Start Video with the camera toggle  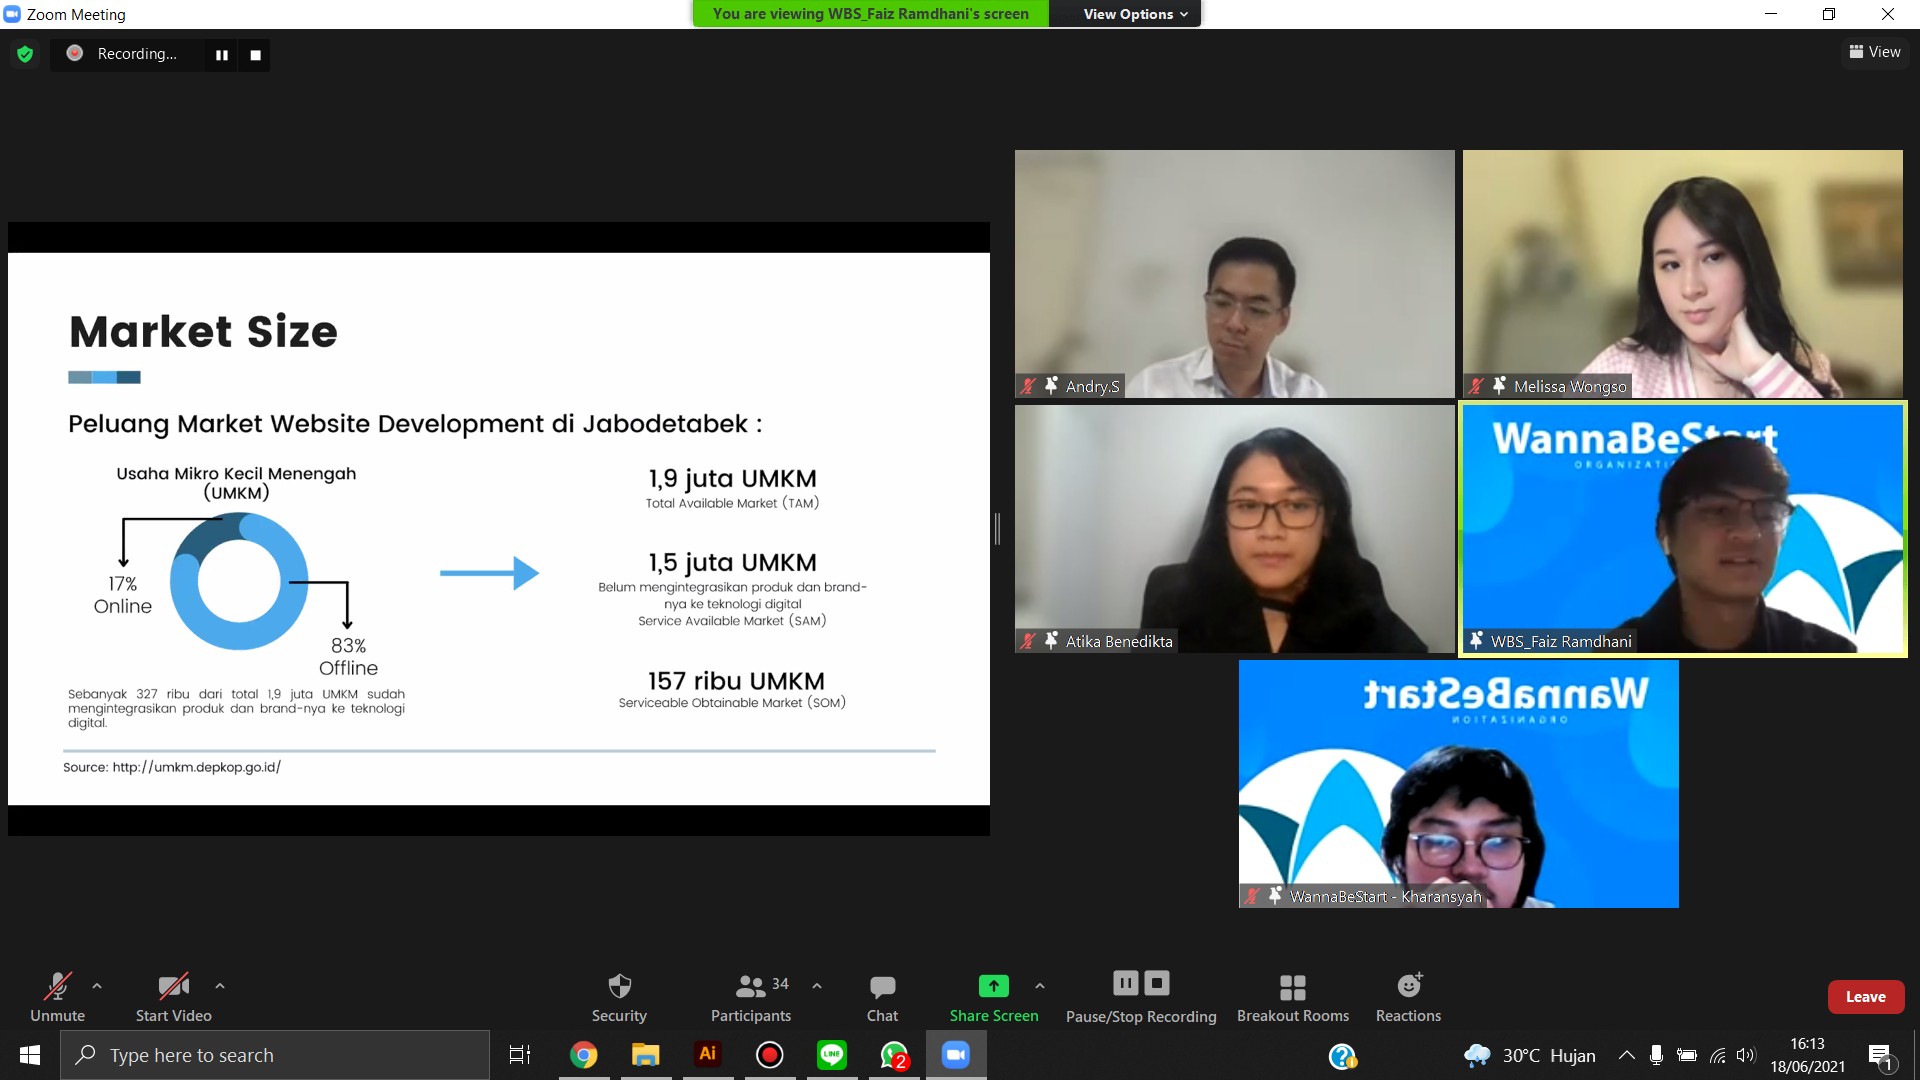(173, 987)
